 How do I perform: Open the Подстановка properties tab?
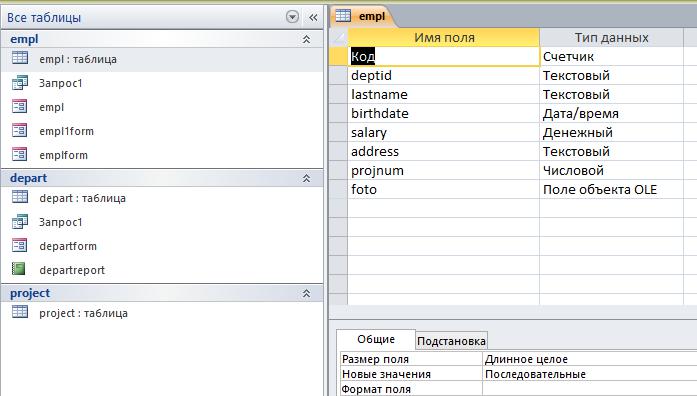[451, 341]
